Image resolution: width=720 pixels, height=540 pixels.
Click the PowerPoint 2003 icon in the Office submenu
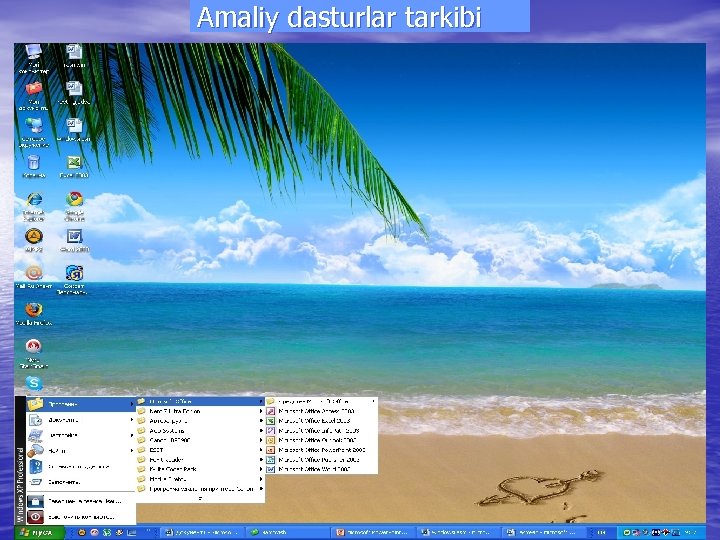(x=270, y=450)
